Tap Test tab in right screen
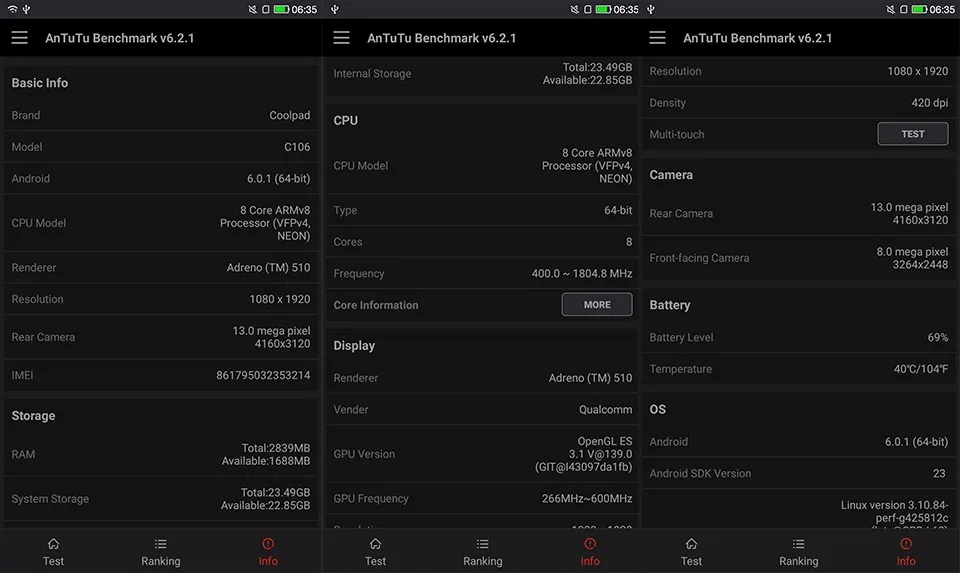960x573 pixels. click(x=691, y=552)
